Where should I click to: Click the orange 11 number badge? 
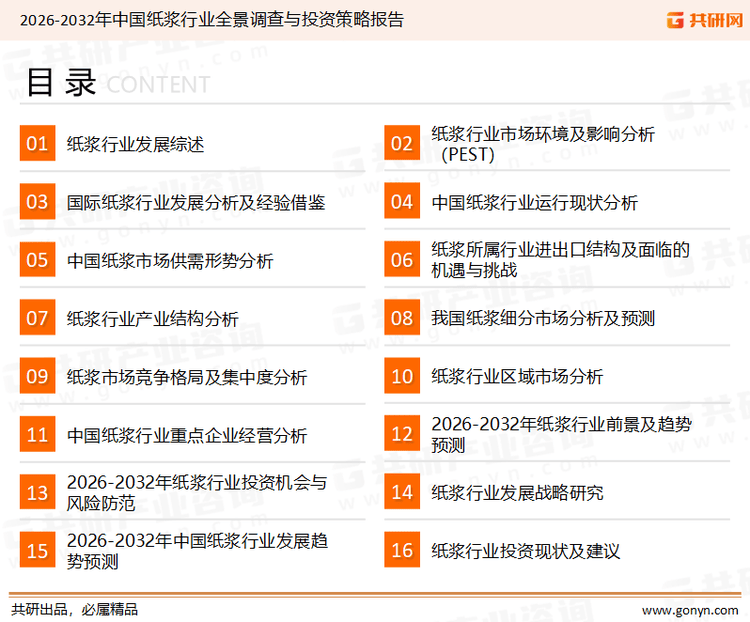coord(37,435)
